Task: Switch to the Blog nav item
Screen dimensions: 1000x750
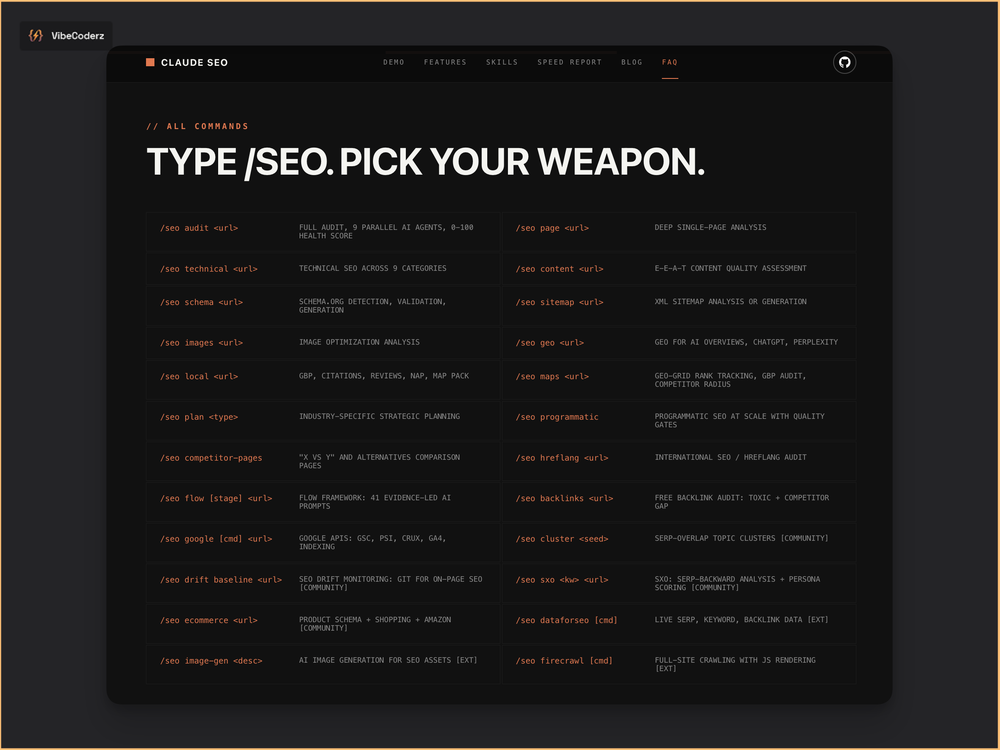Action: point(632,62)
